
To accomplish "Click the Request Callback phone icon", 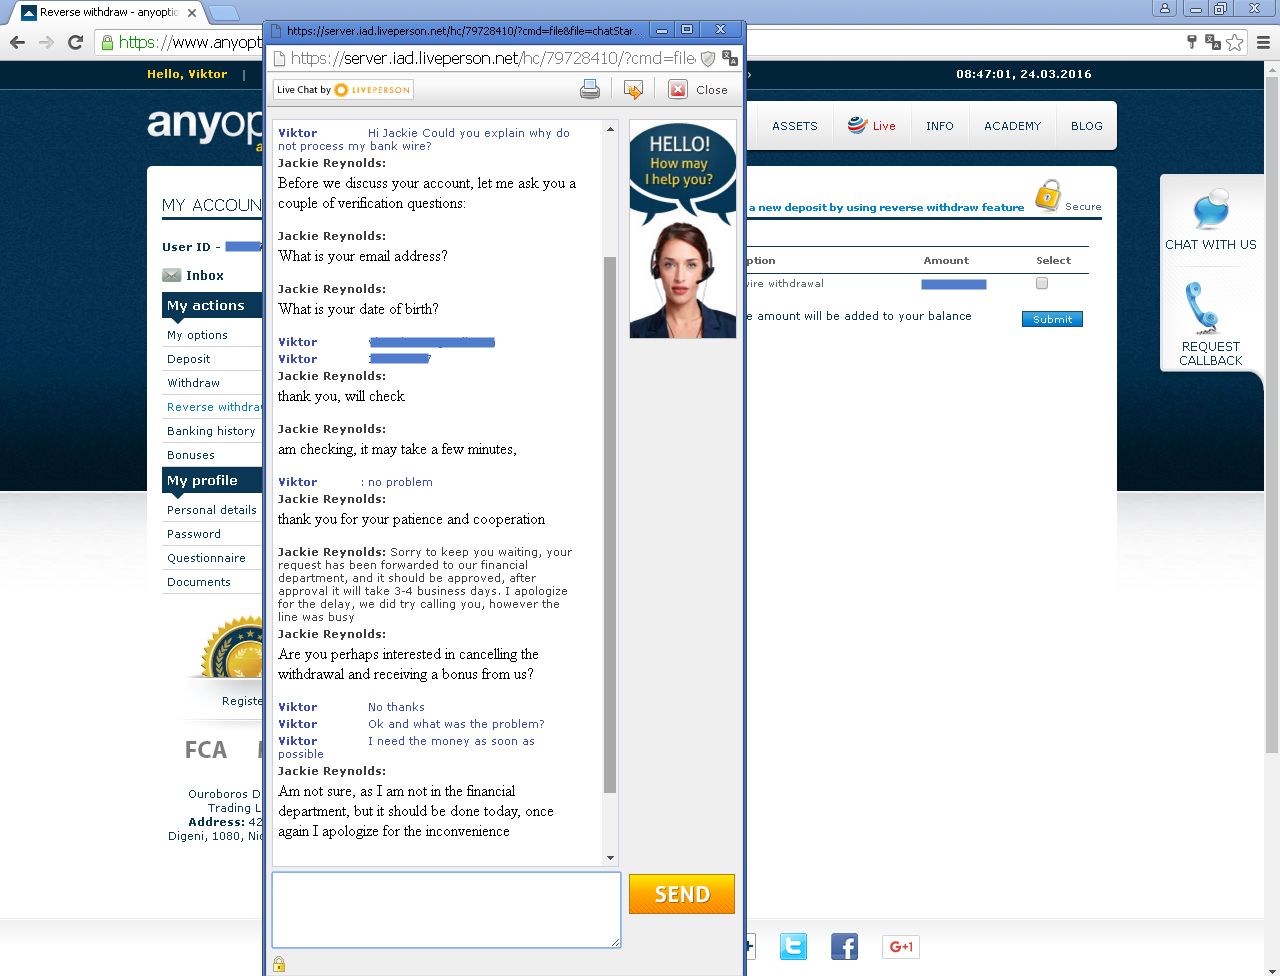I will [1203, 308].
